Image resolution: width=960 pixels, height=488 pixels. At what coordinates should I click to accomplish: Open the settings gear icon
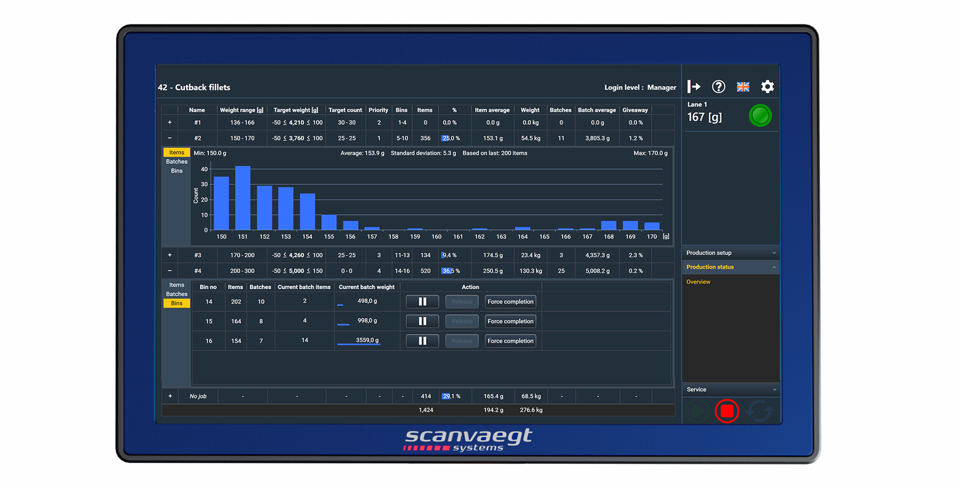[767, 87]
